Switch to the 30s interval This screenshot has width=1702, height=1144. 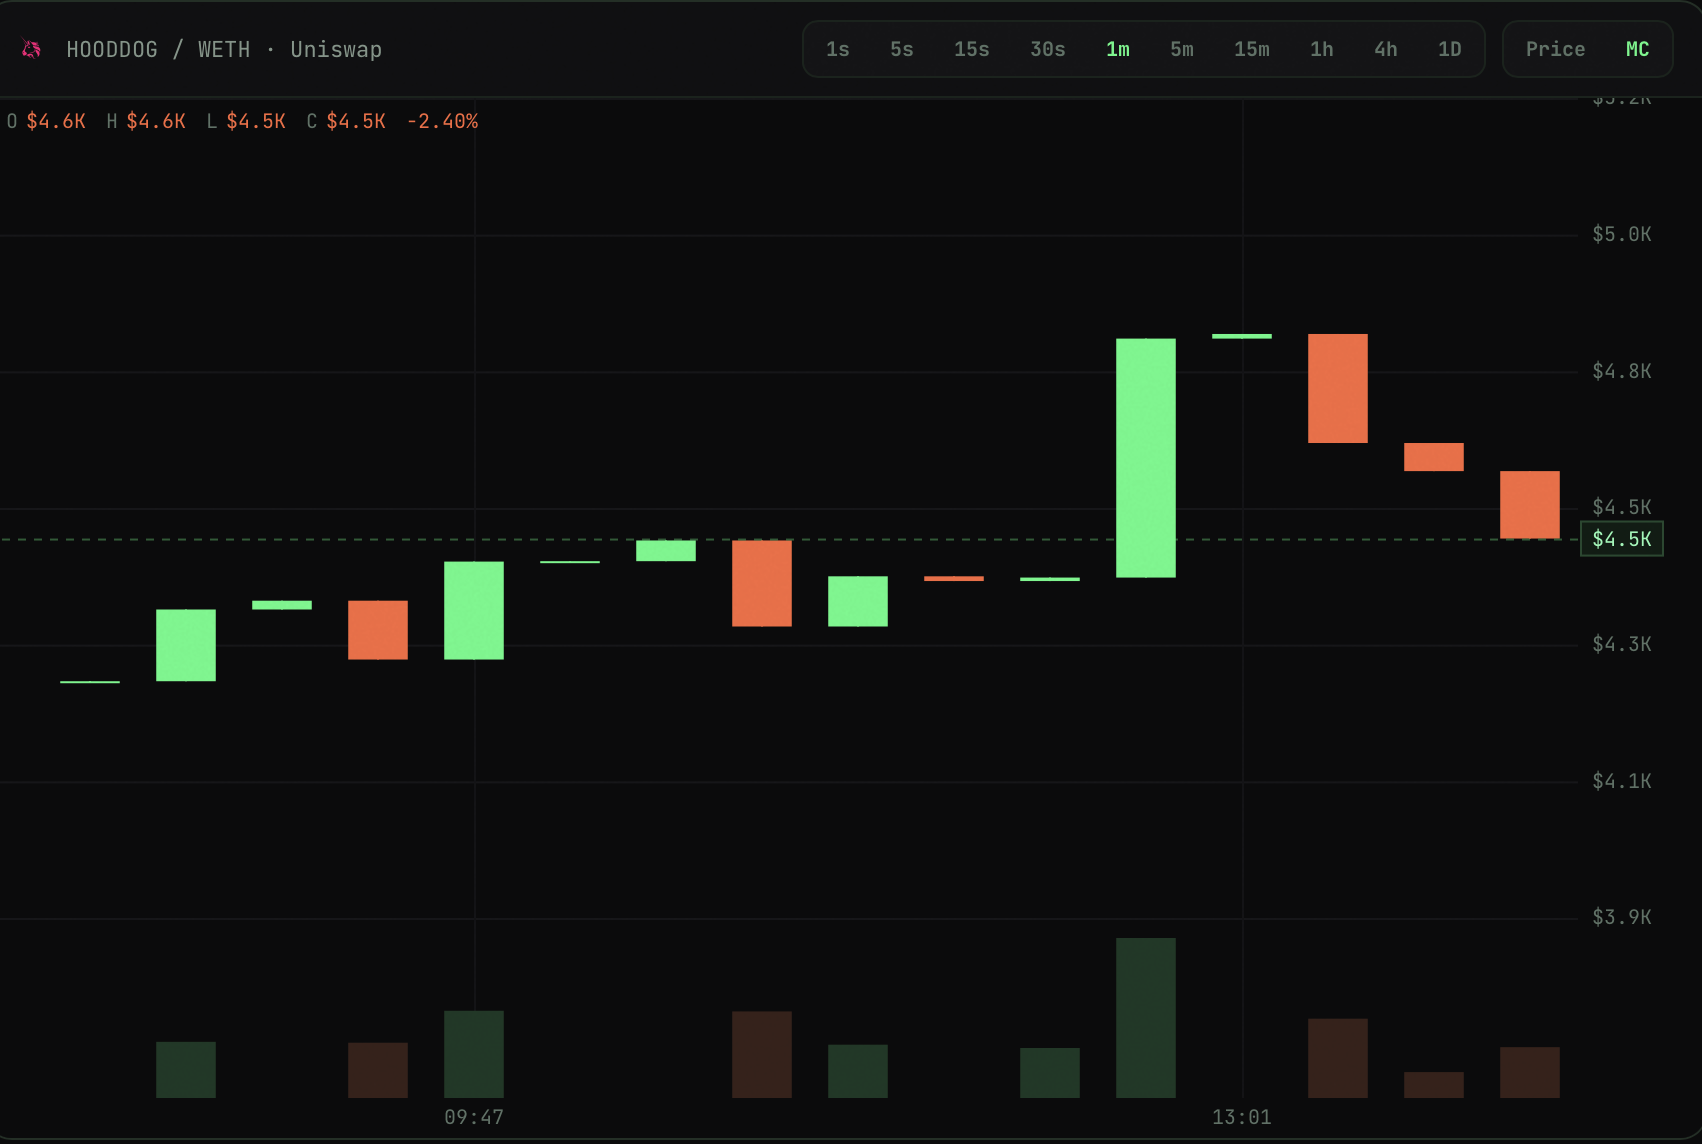[x=1048, y=49]
